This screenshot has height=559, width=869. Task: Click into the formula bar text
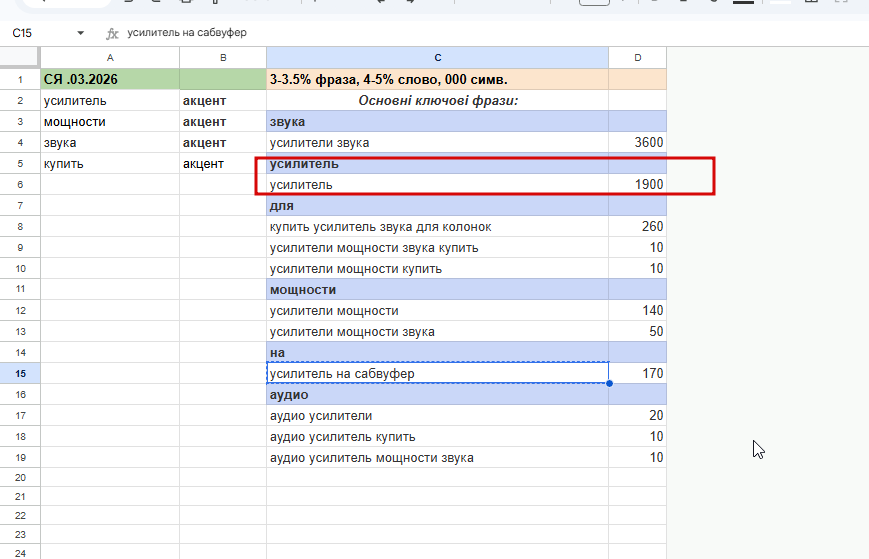point(187,33)
